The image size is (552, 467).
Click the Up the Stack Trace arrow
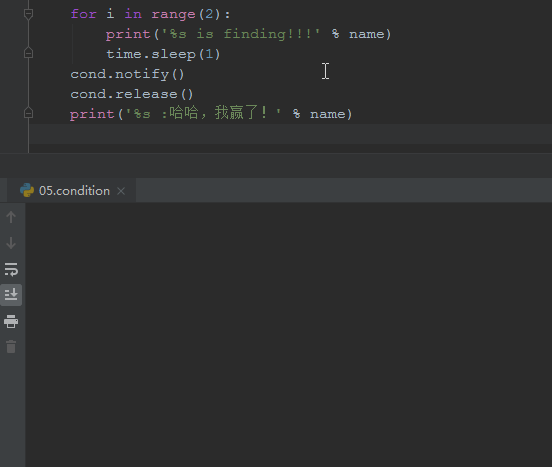point(11,217)
